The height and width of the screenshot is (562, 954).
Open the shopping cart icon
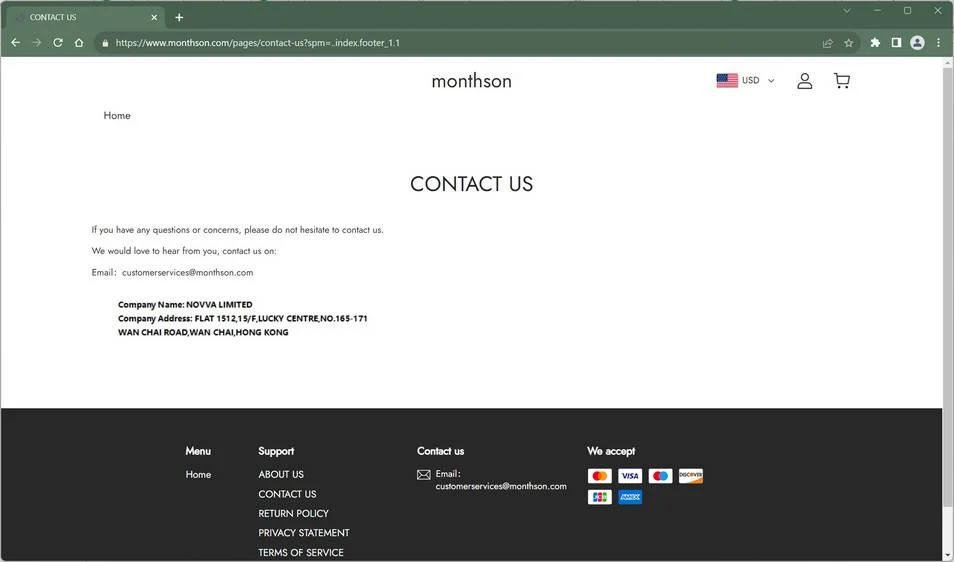841,81
